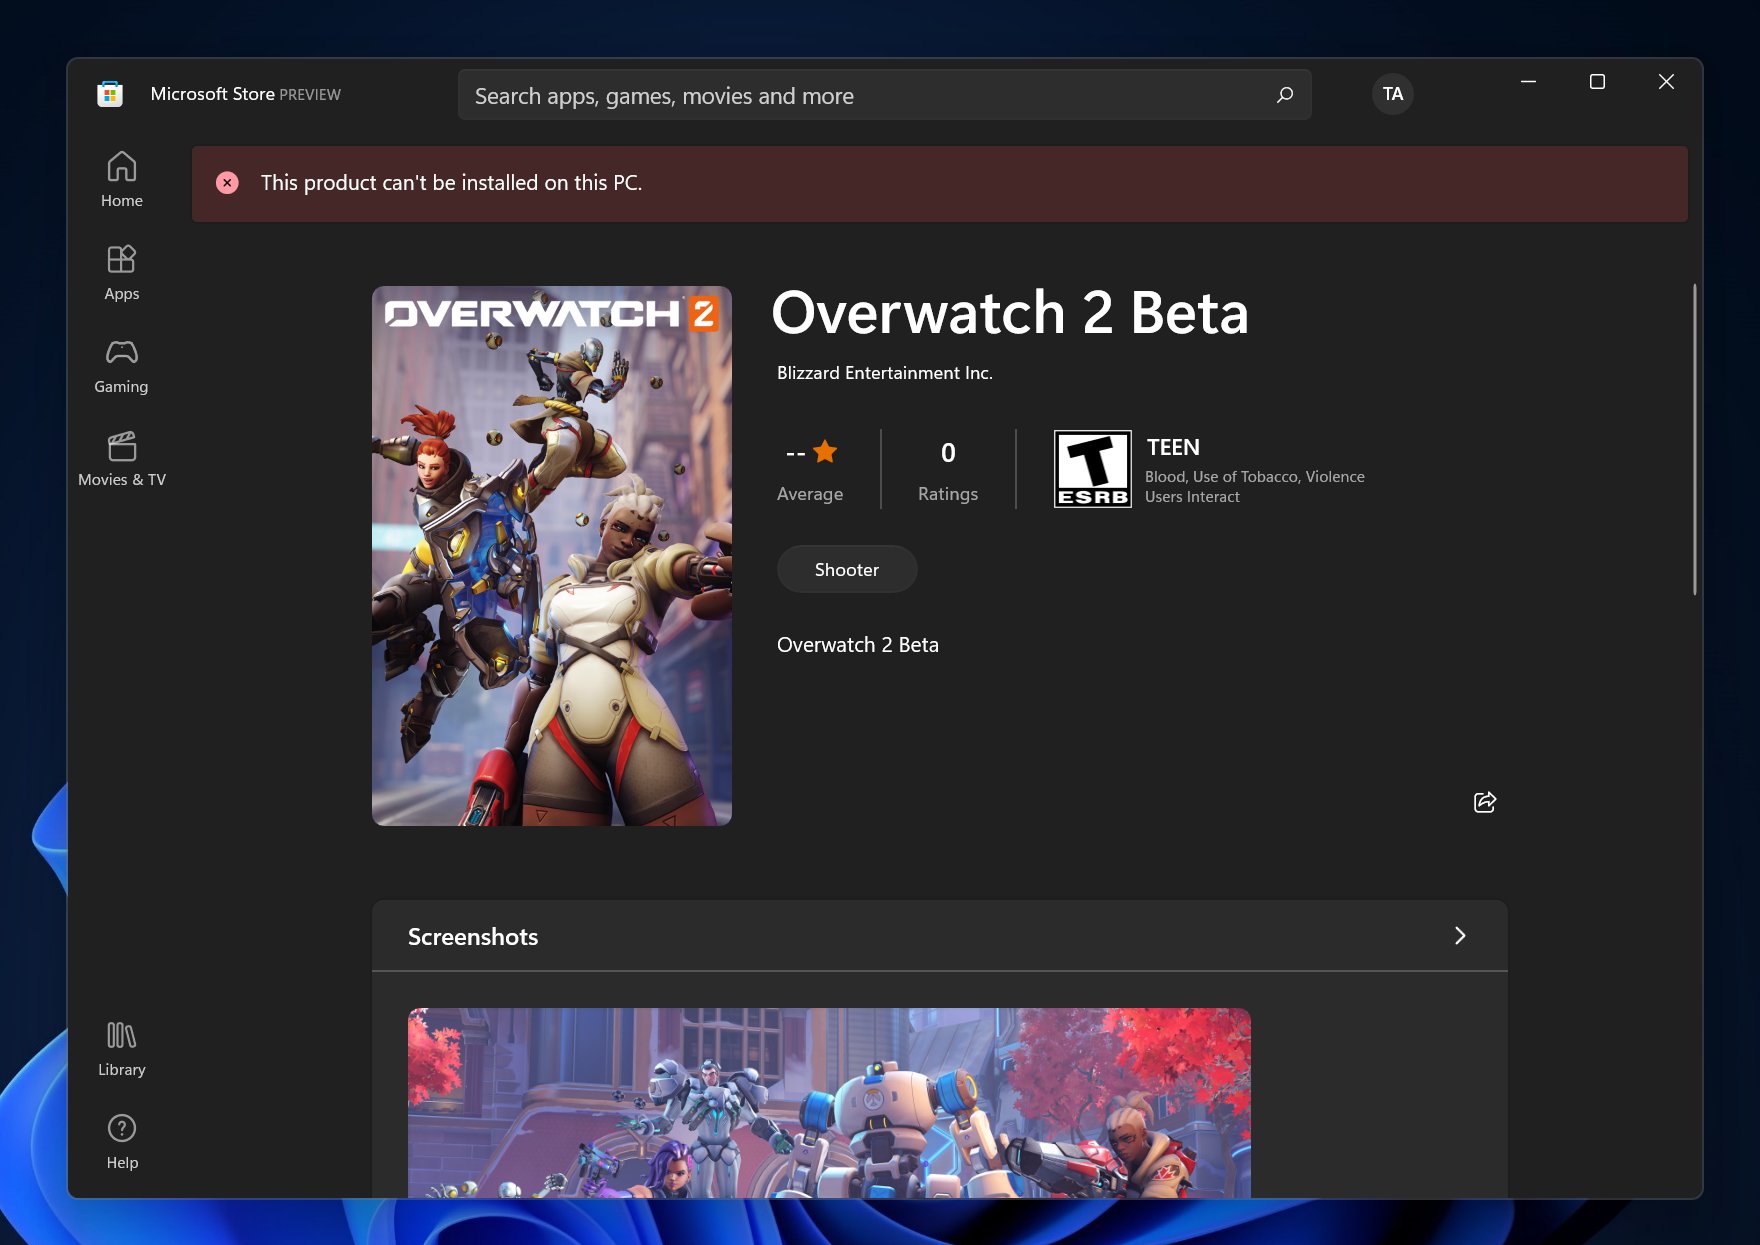Image resolution: width=1760 pixels, height=1245 pixels.
Task: Open Movies & TV section
Action: [121, 458]
